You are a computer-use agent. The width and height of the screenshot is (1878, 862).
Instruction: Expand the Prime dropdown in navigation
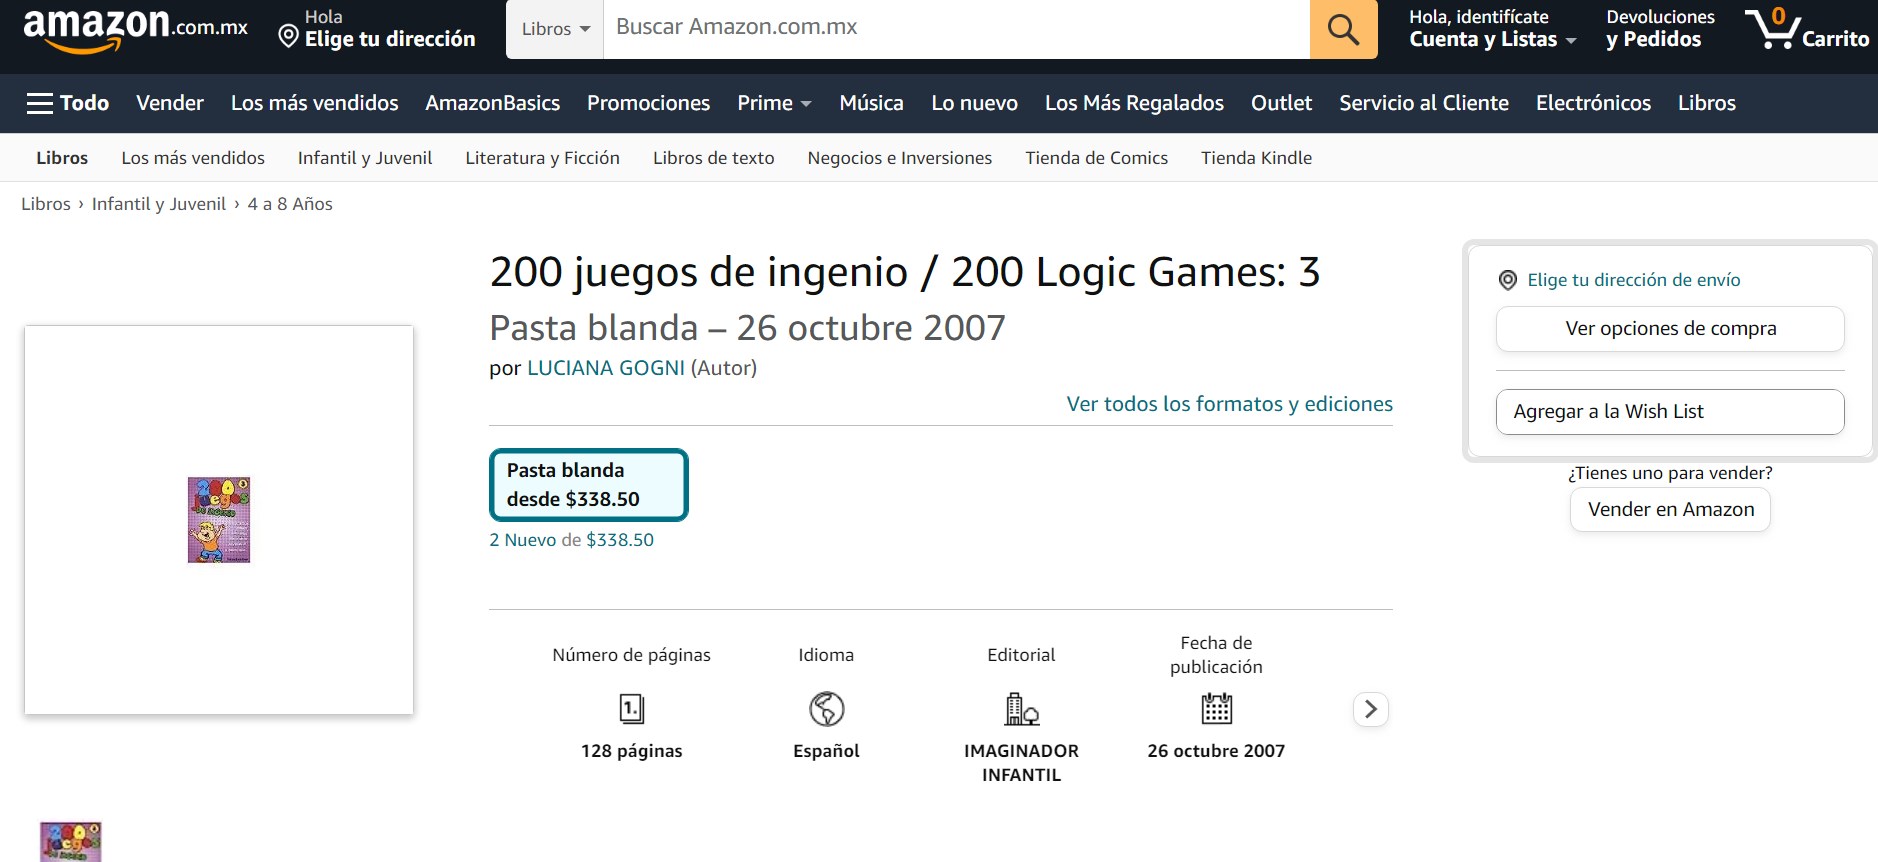coord(774,103)
